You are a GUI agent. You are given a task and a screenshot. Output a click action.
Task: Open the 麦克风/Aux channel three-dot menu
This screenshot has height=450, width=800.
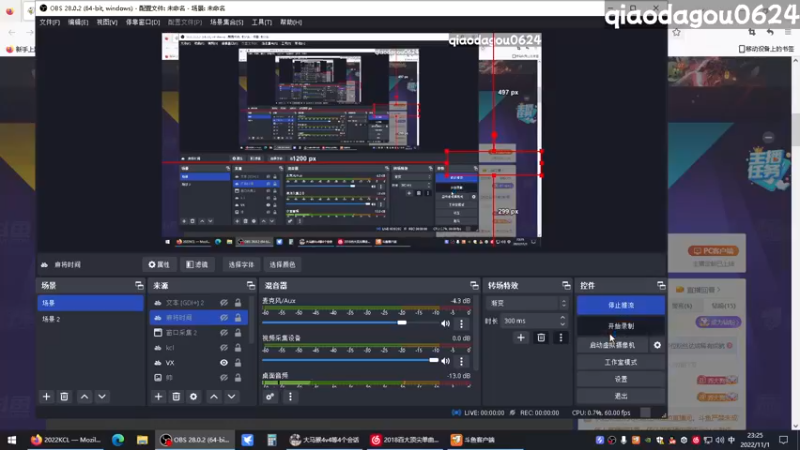[461, 323]
